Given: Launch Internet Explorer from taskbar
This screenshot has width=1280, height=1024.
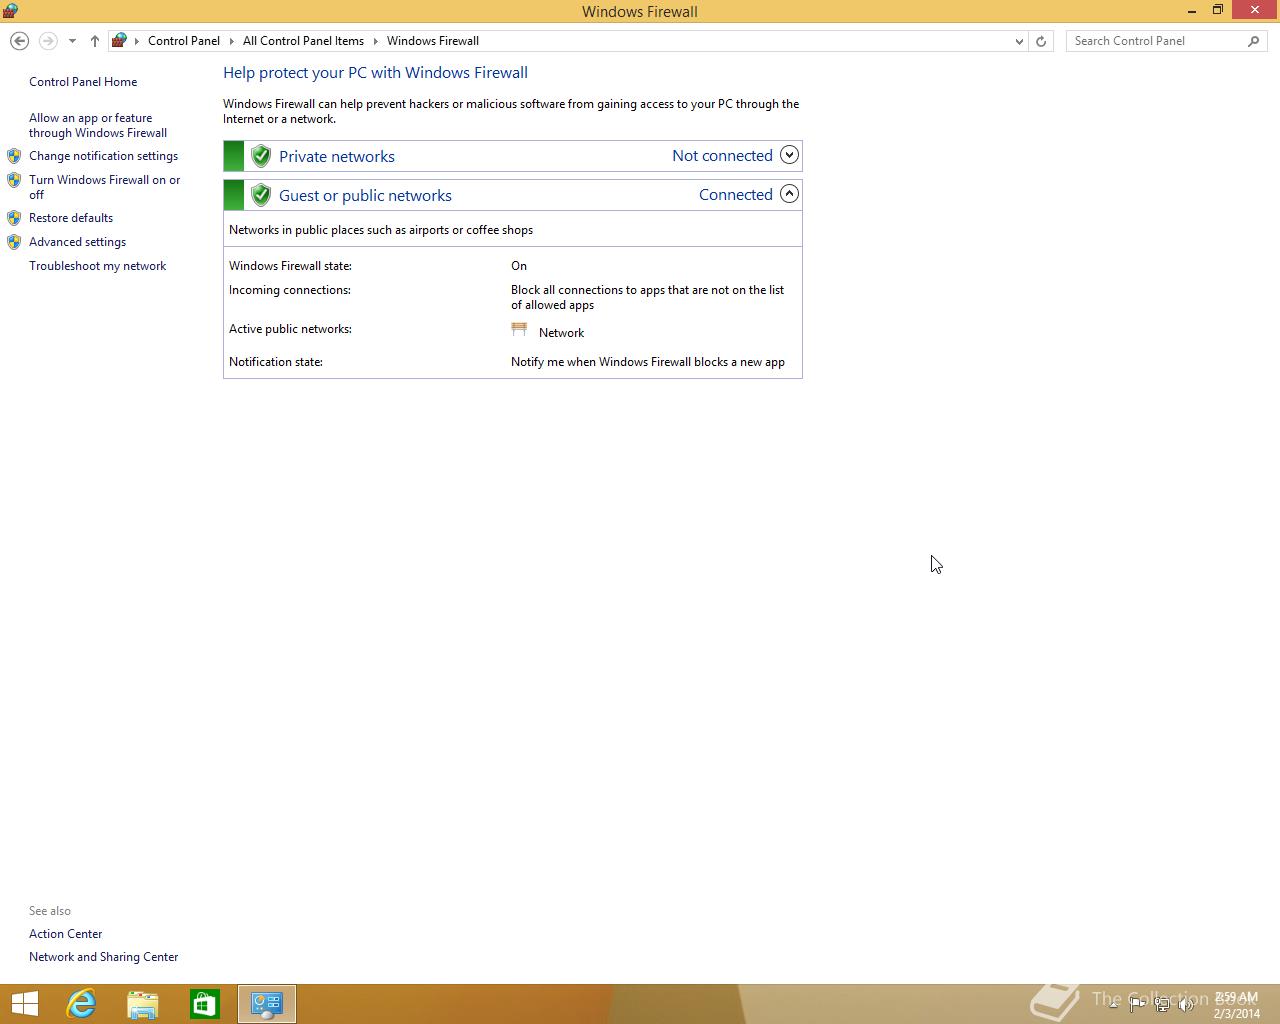Looking at the screenshot, I should [81, 1004].
